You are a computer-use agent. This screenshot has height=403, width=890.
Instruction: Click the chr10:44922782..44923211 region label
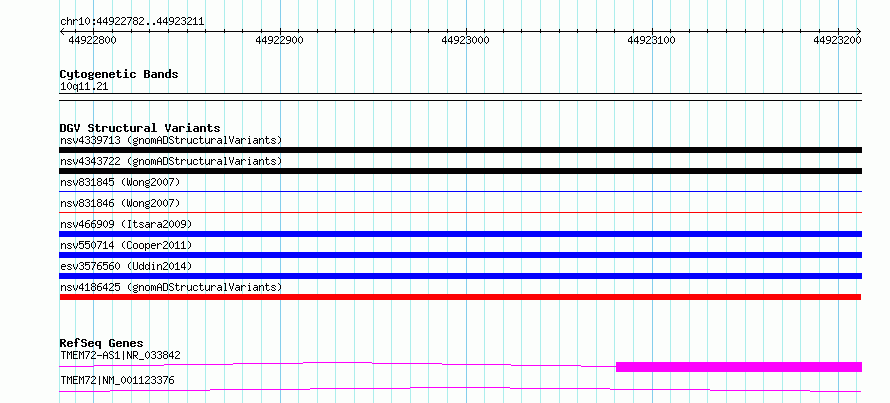point(132,22)
